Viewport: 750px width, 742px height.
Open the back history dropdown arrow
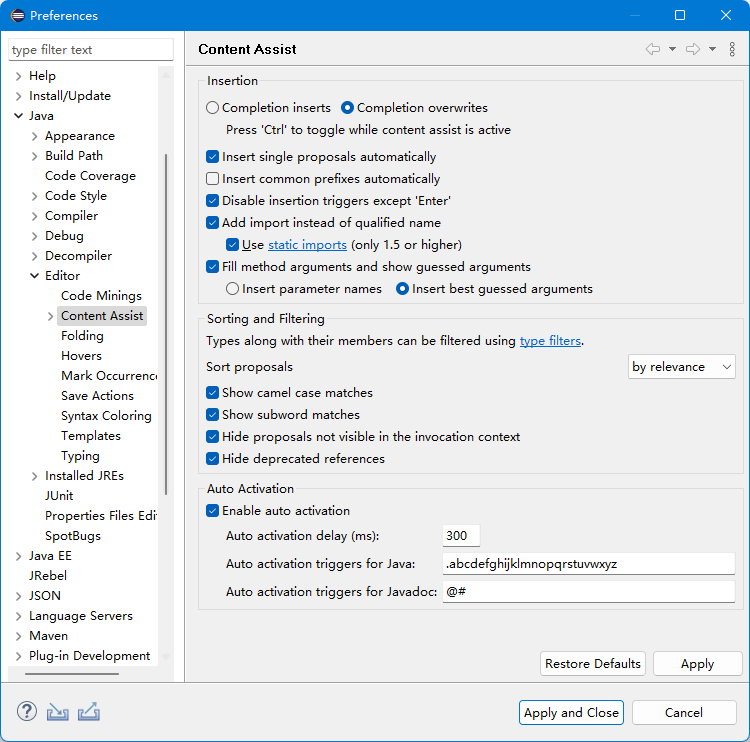[x=672, y=49]
